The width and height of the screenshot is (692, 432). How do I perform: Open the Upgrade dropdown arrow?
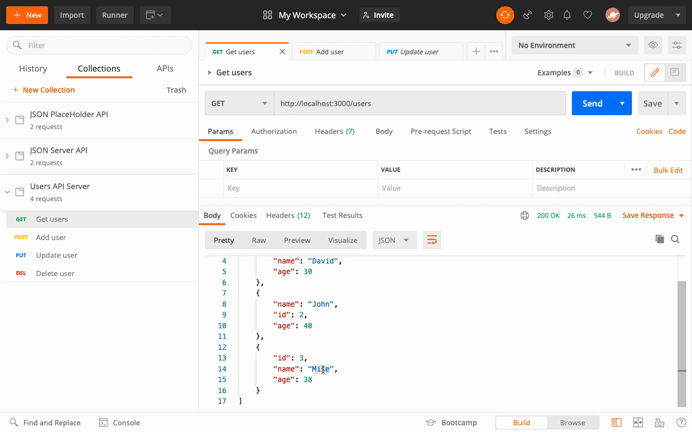tap(678, 15)
